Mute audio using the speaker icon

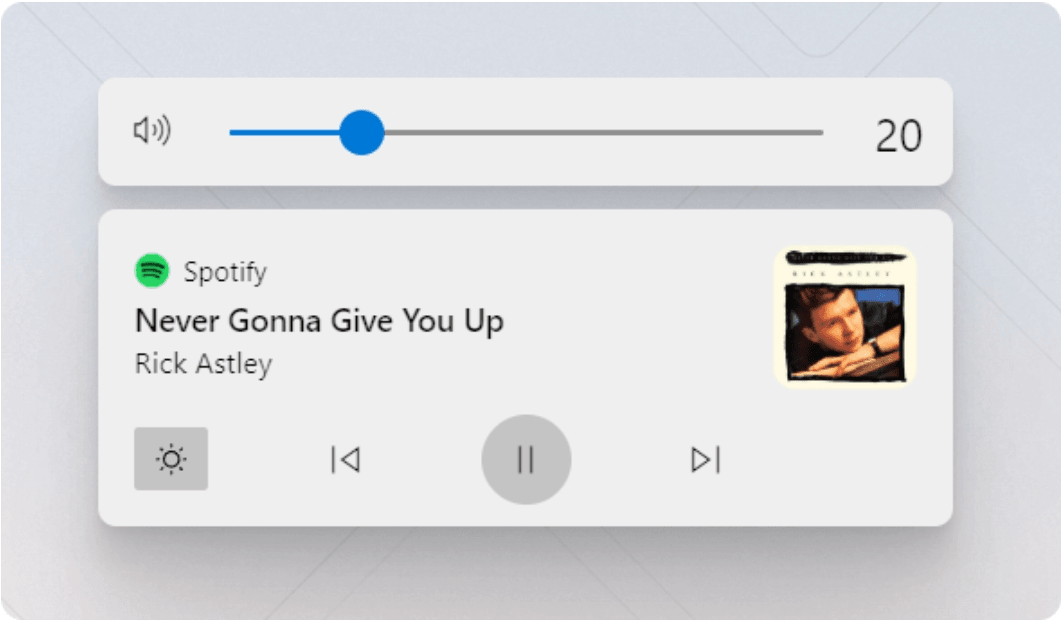(x=152, y=130)
